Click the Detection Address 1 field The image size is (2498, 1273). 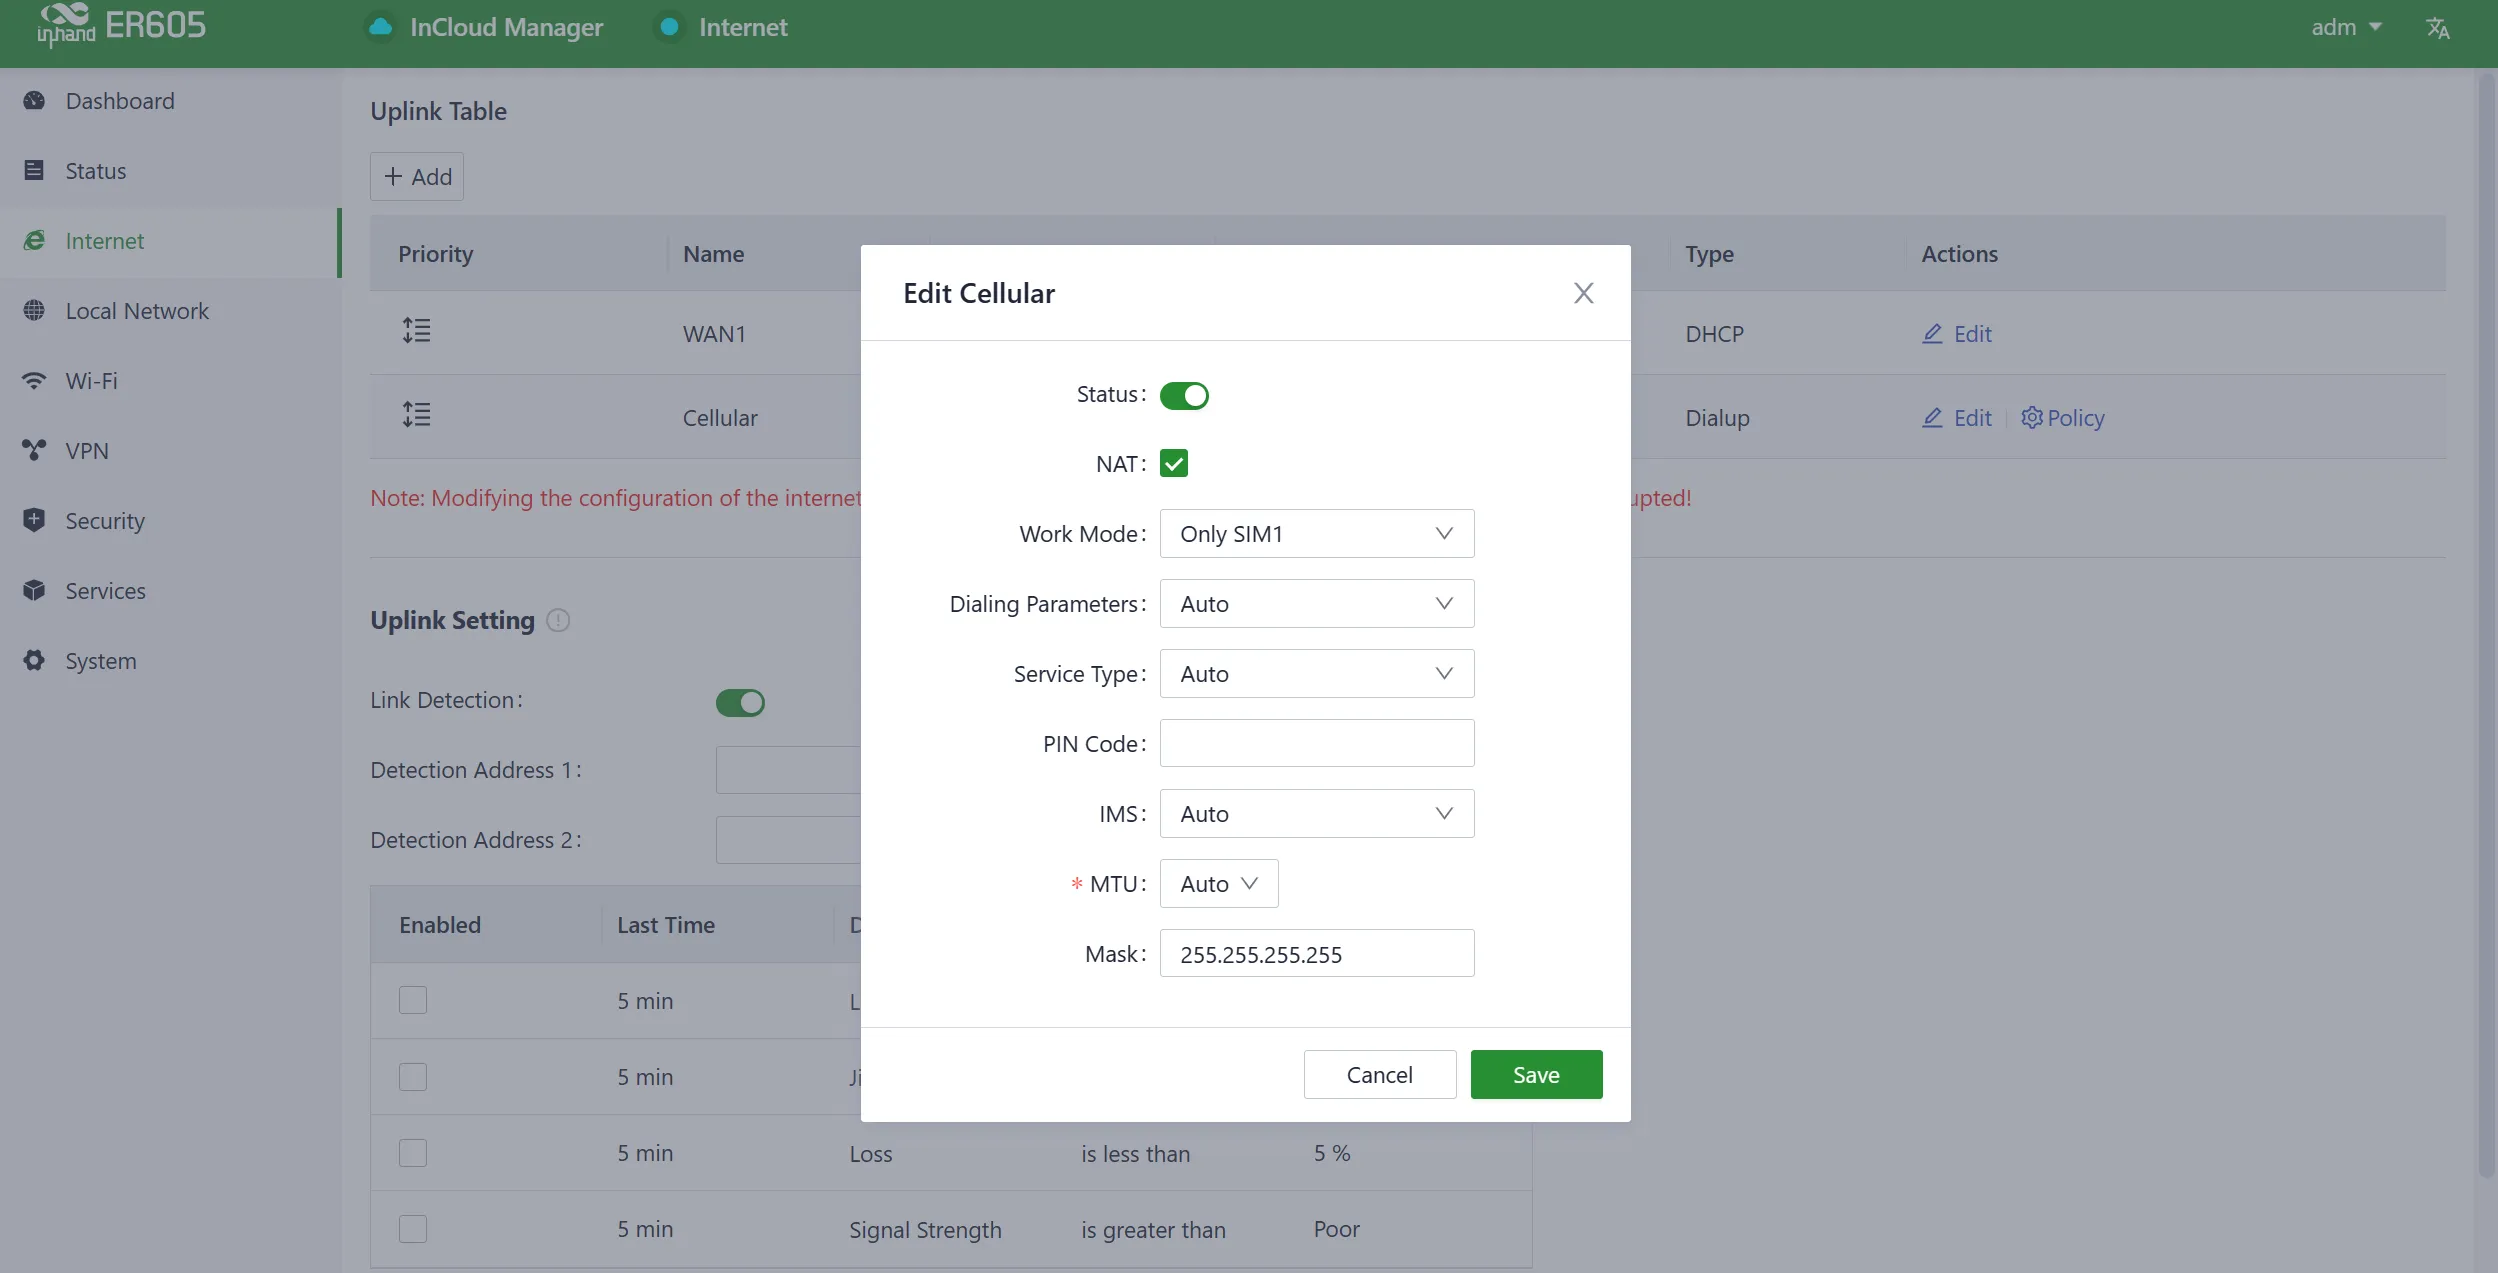coord(788,770)
